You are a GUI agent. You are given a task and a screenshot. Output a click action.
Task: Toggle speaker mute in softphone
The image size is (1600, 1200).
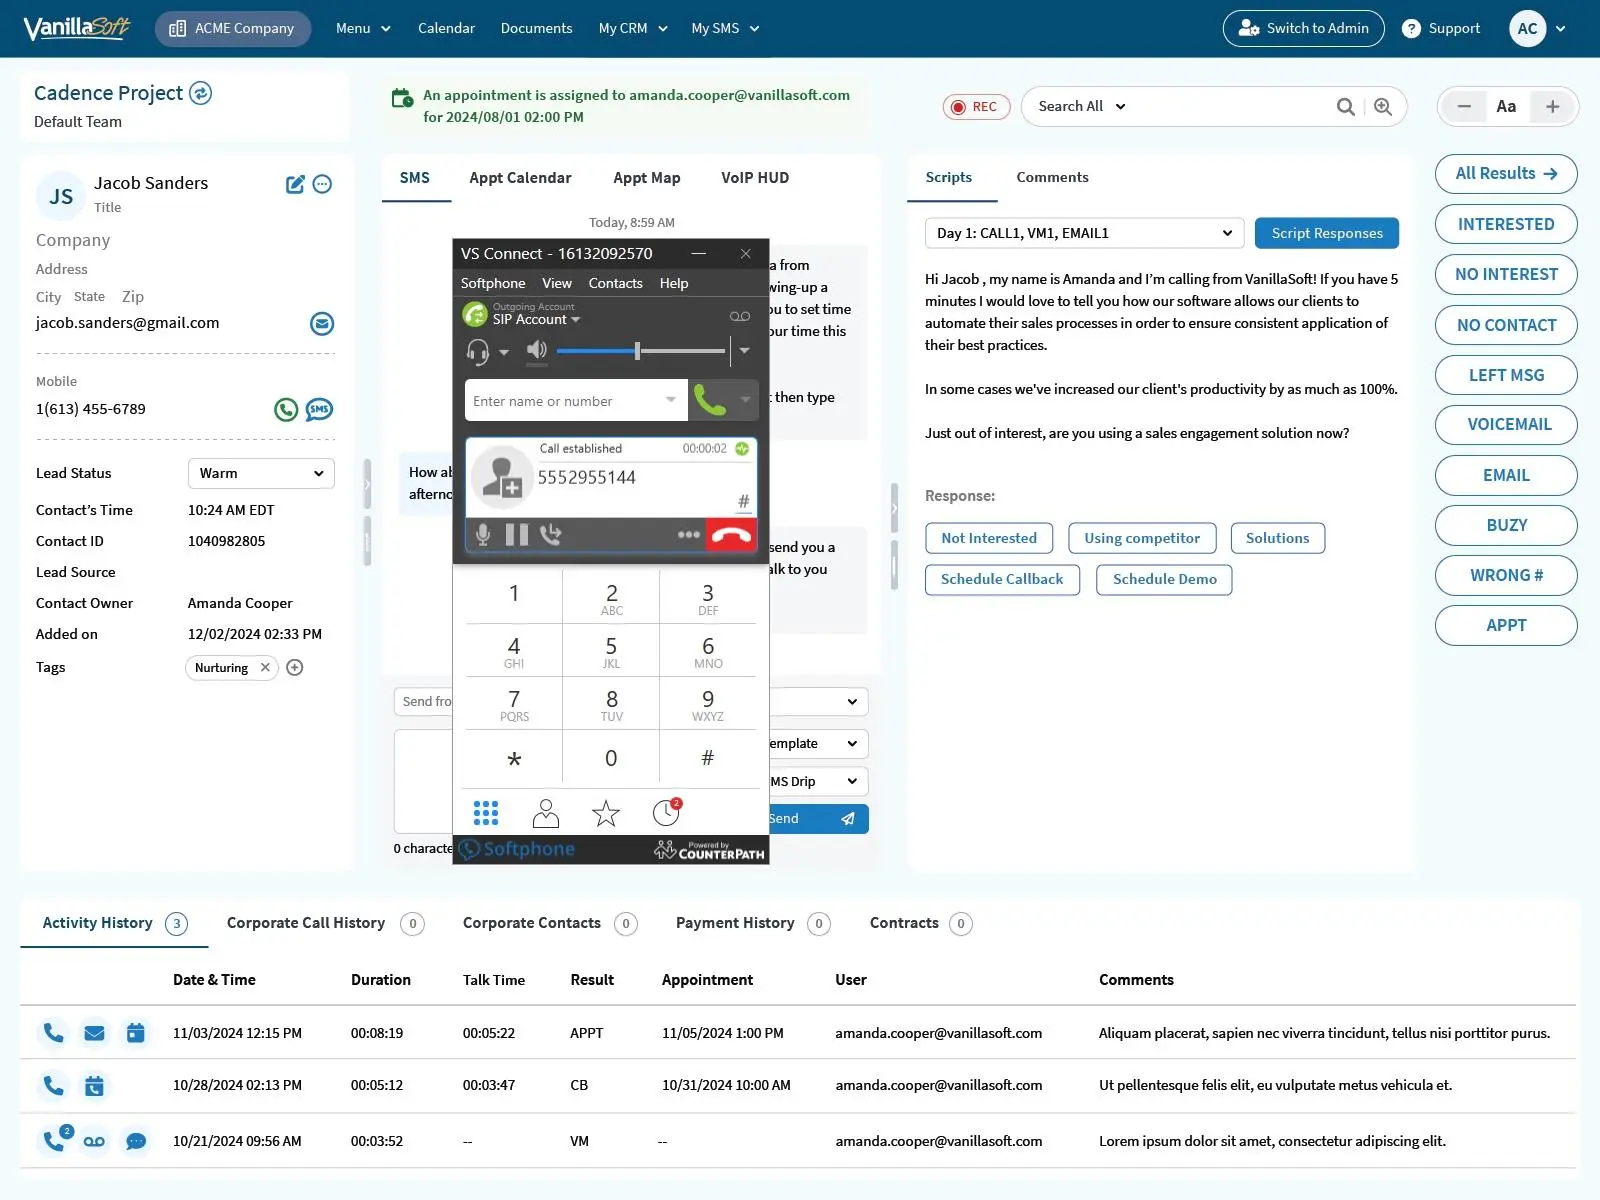pyautogui.click(x=537, y=350)
